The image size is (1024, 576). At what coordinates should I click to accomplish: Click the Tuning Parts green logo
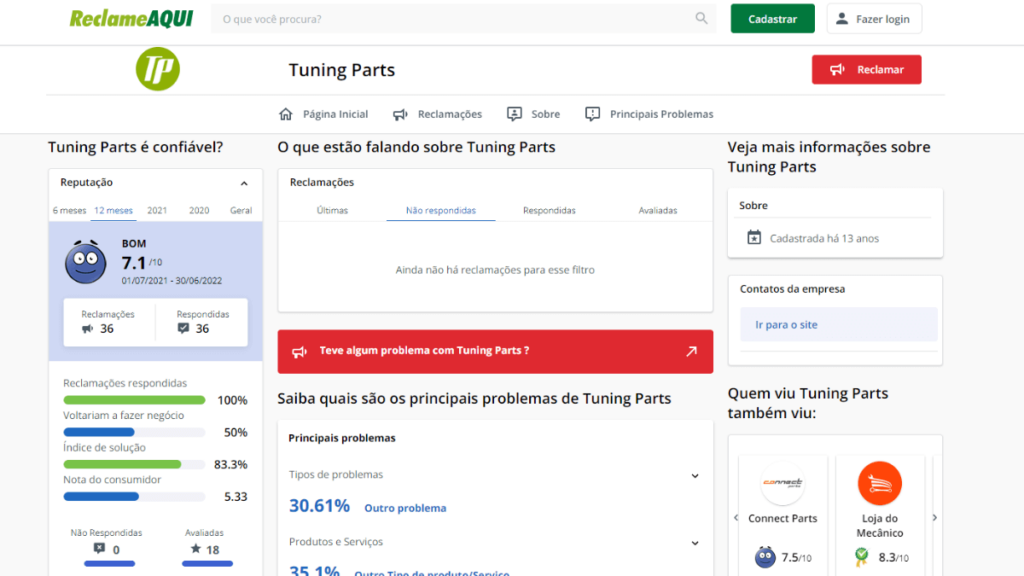[158, 69]
